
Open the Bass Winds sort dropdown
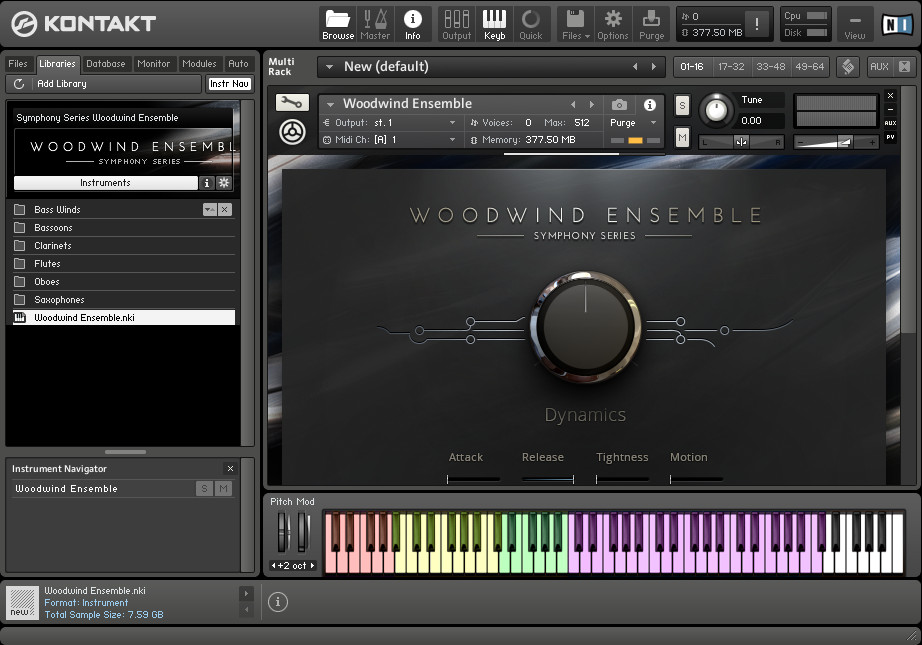click(x=210, y=210)
